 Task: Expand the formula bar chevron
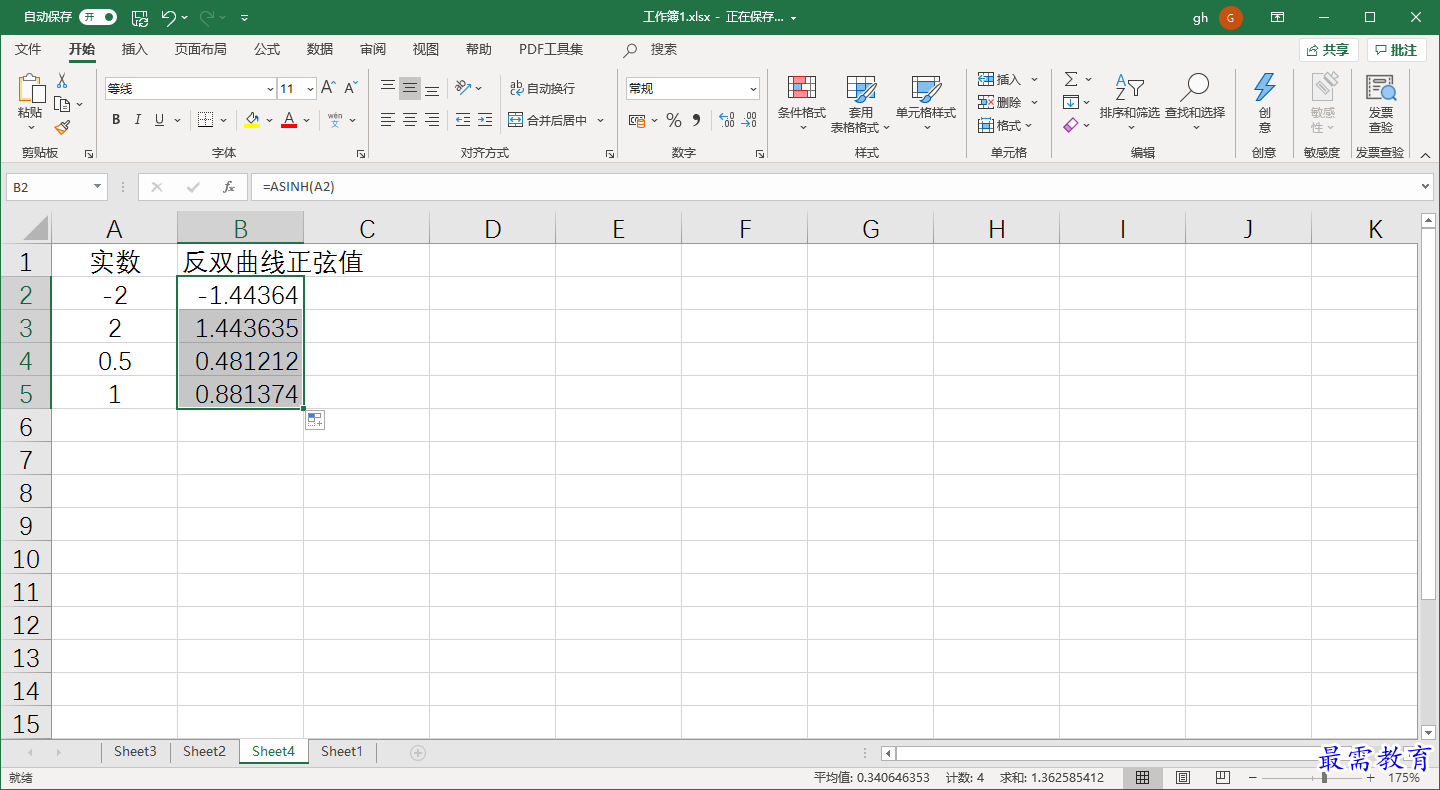[1426, 187]
